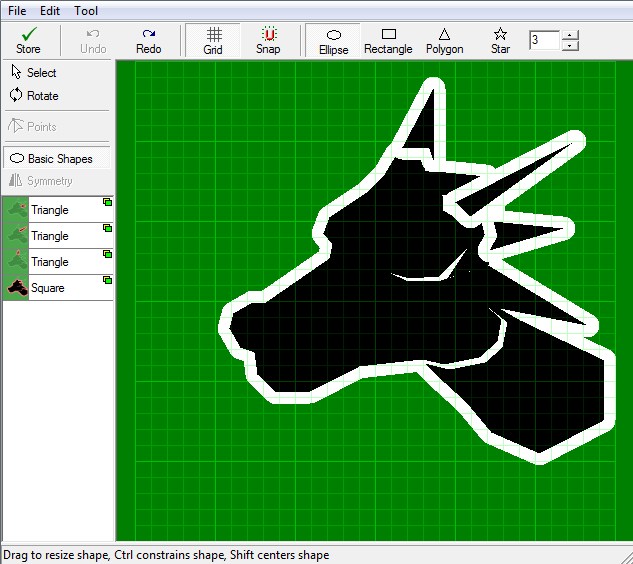Click the Square shape thumbnail preview

coord(16,287)
